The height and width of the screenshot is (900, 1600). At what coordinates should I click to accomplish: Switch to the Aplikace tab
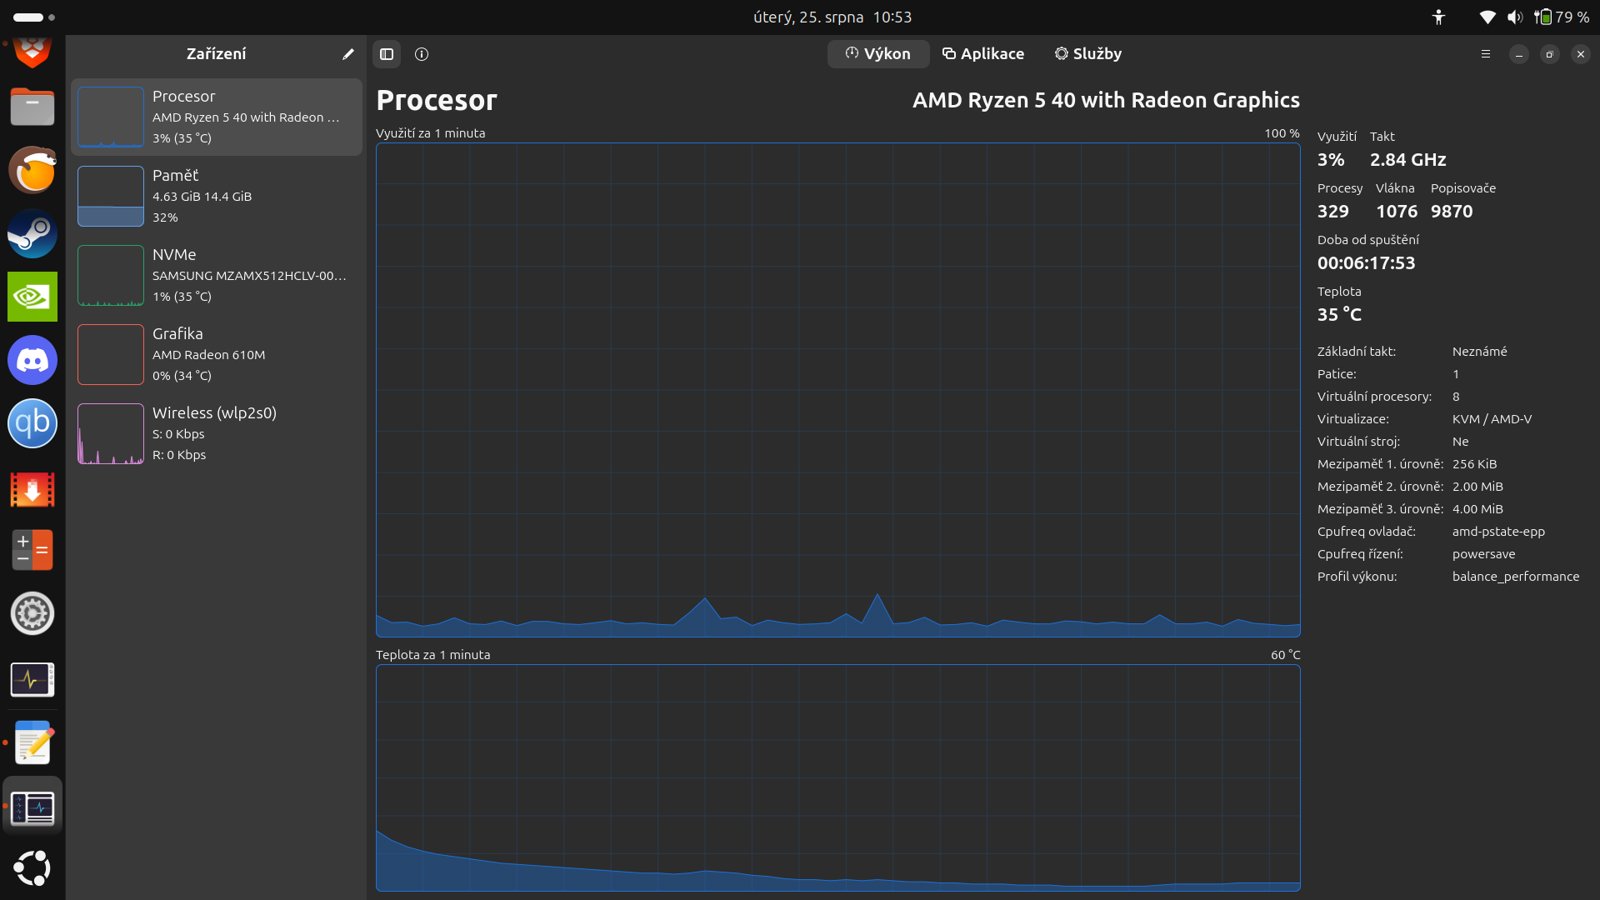click(983, 54)
